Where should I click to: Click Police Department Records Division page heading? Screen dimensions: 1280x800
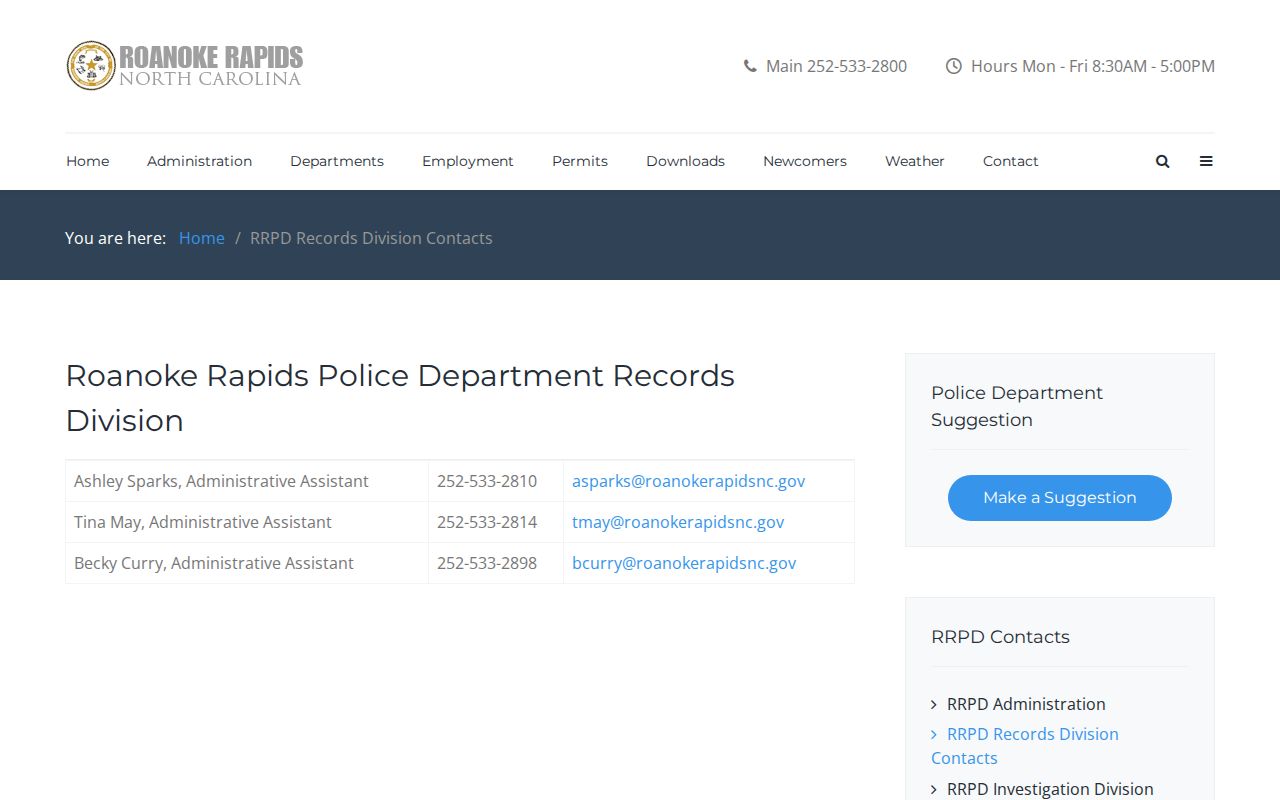pos(400,398)
